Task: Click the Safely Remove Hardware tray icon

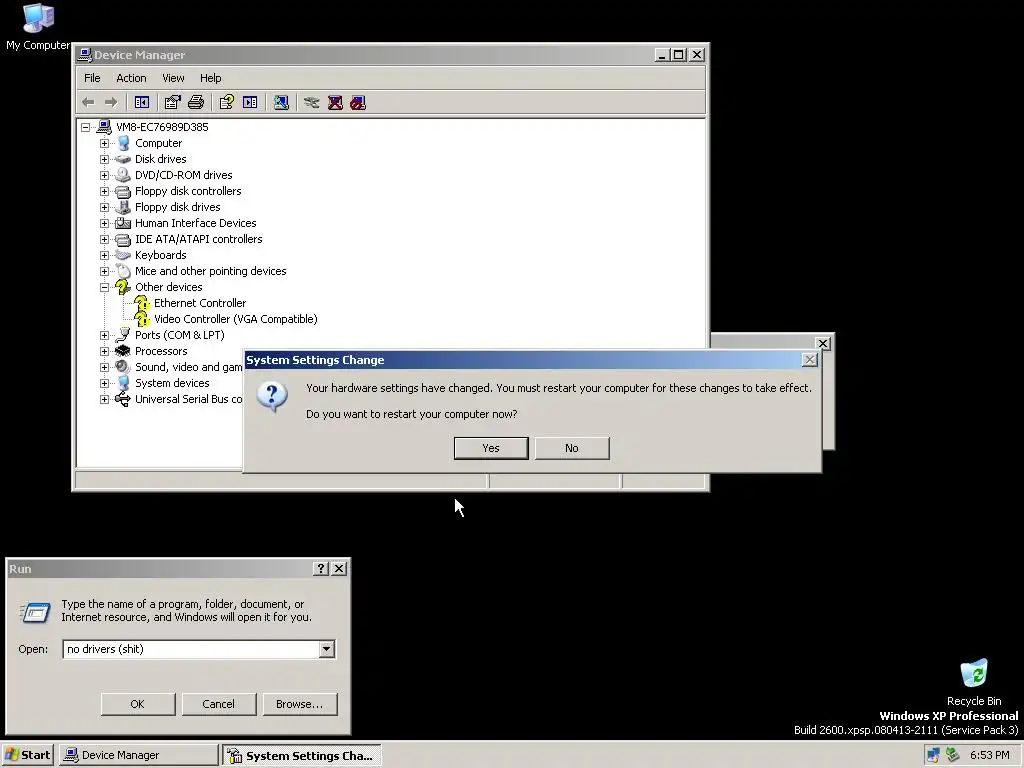Action: pos(953,755)
